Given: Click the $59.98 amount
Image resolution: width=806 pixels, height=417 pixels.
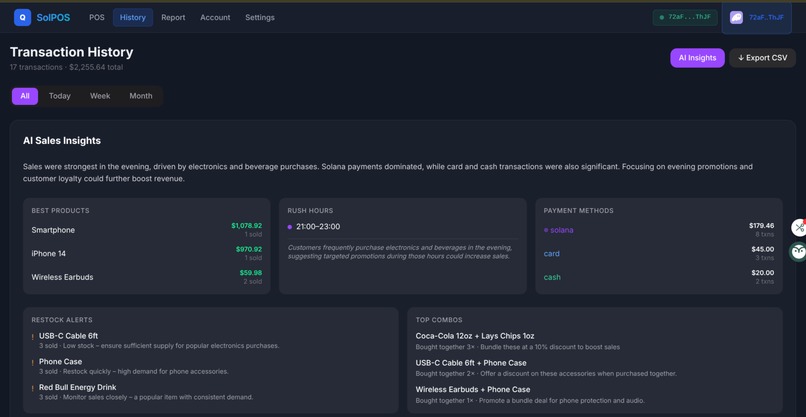Looking at the screenshot, I should pos(250,273).
